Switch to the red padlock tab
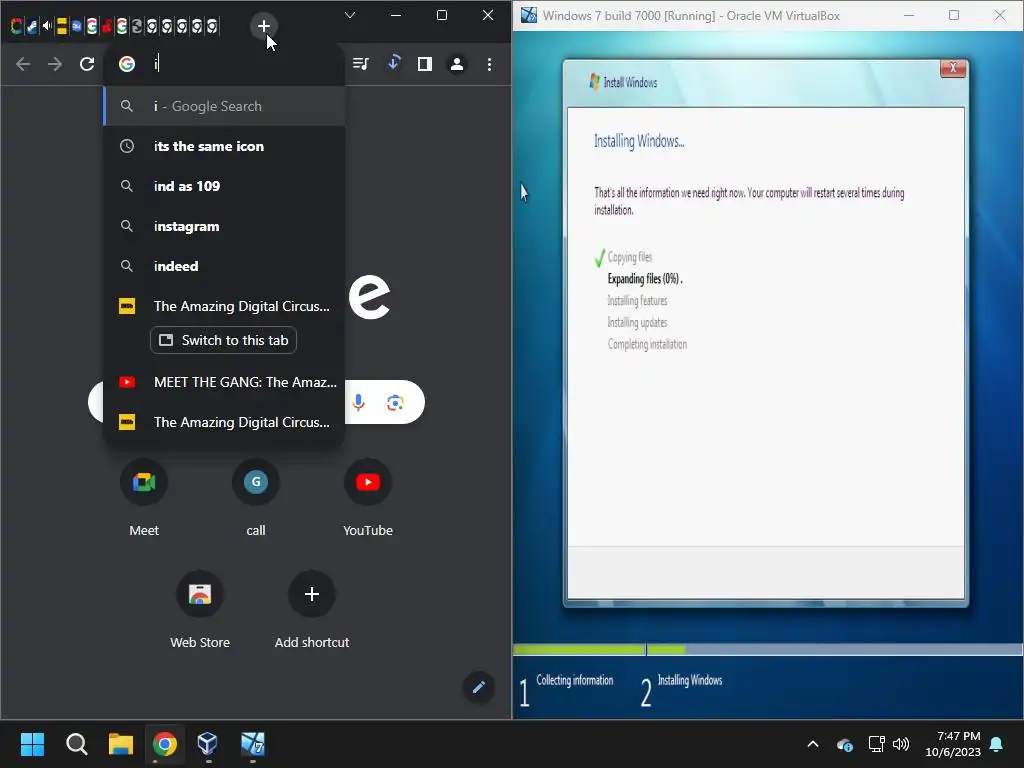 coord(106,26)
